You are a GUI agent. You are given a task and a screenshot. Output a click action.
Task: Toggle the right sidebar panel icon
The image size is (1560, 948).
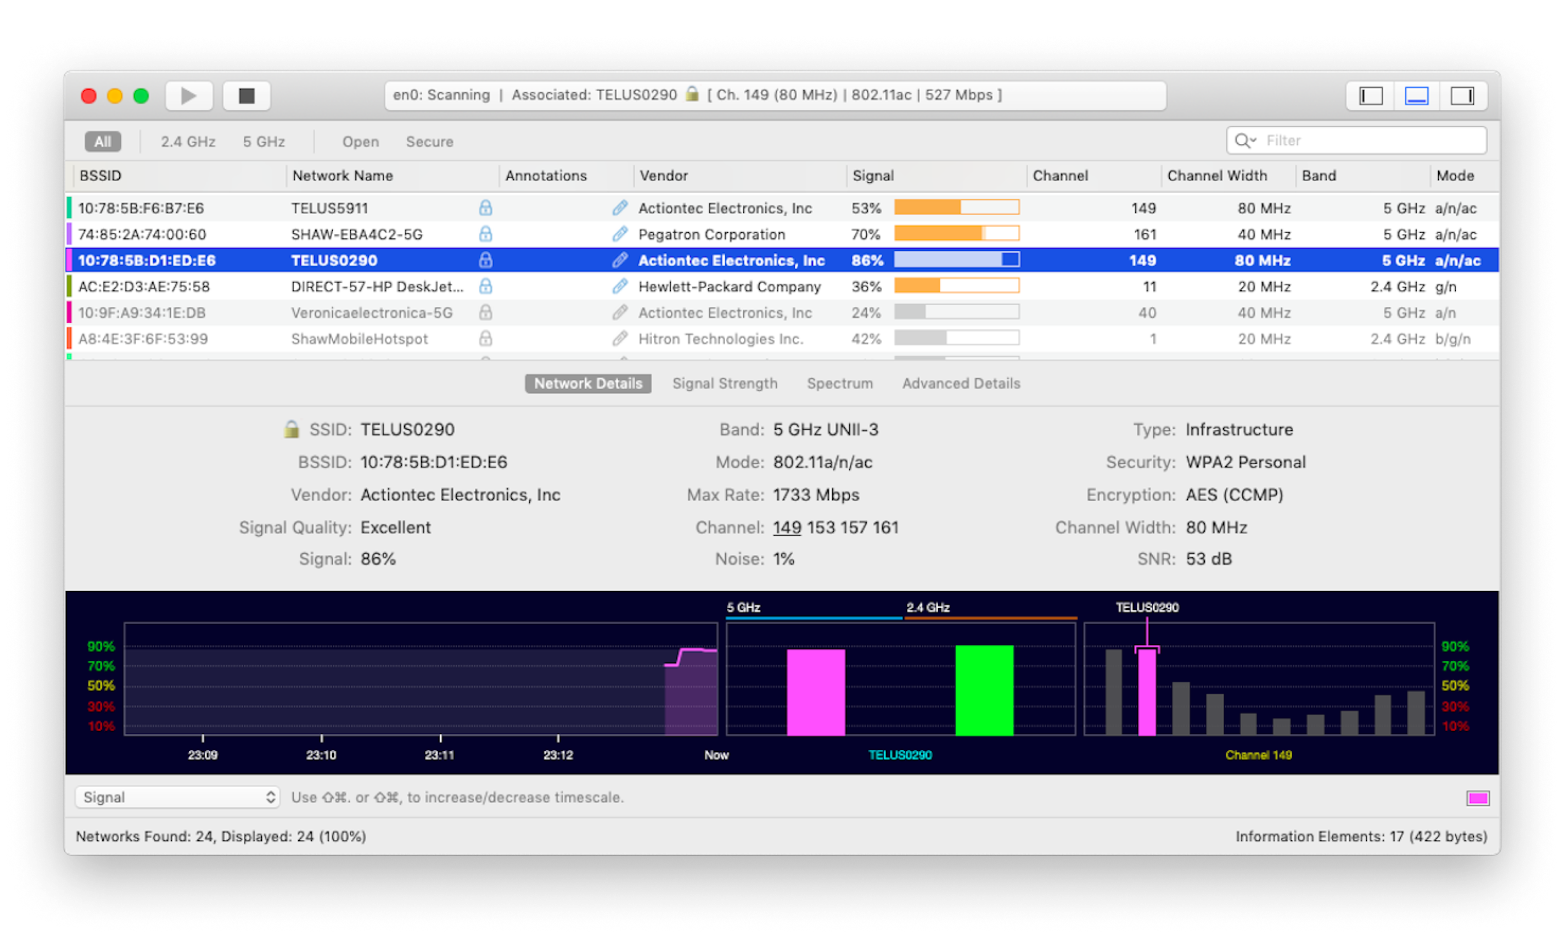click(1462, 96)
